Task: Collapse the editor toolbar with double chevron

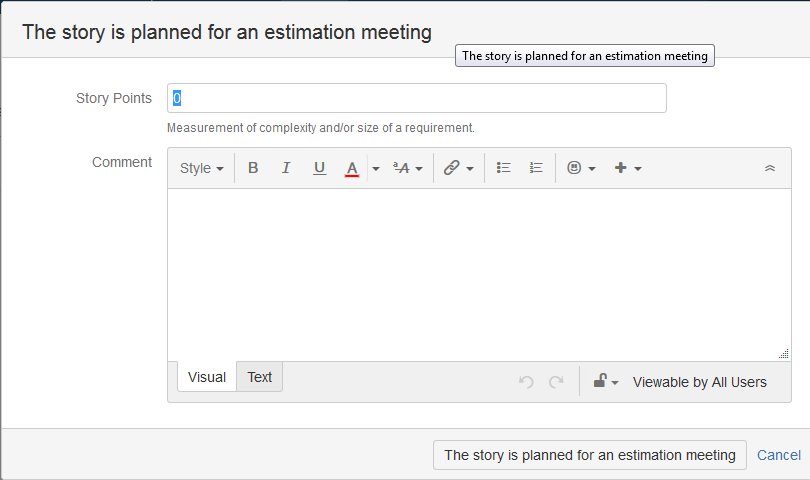Action: pos(769,168)
